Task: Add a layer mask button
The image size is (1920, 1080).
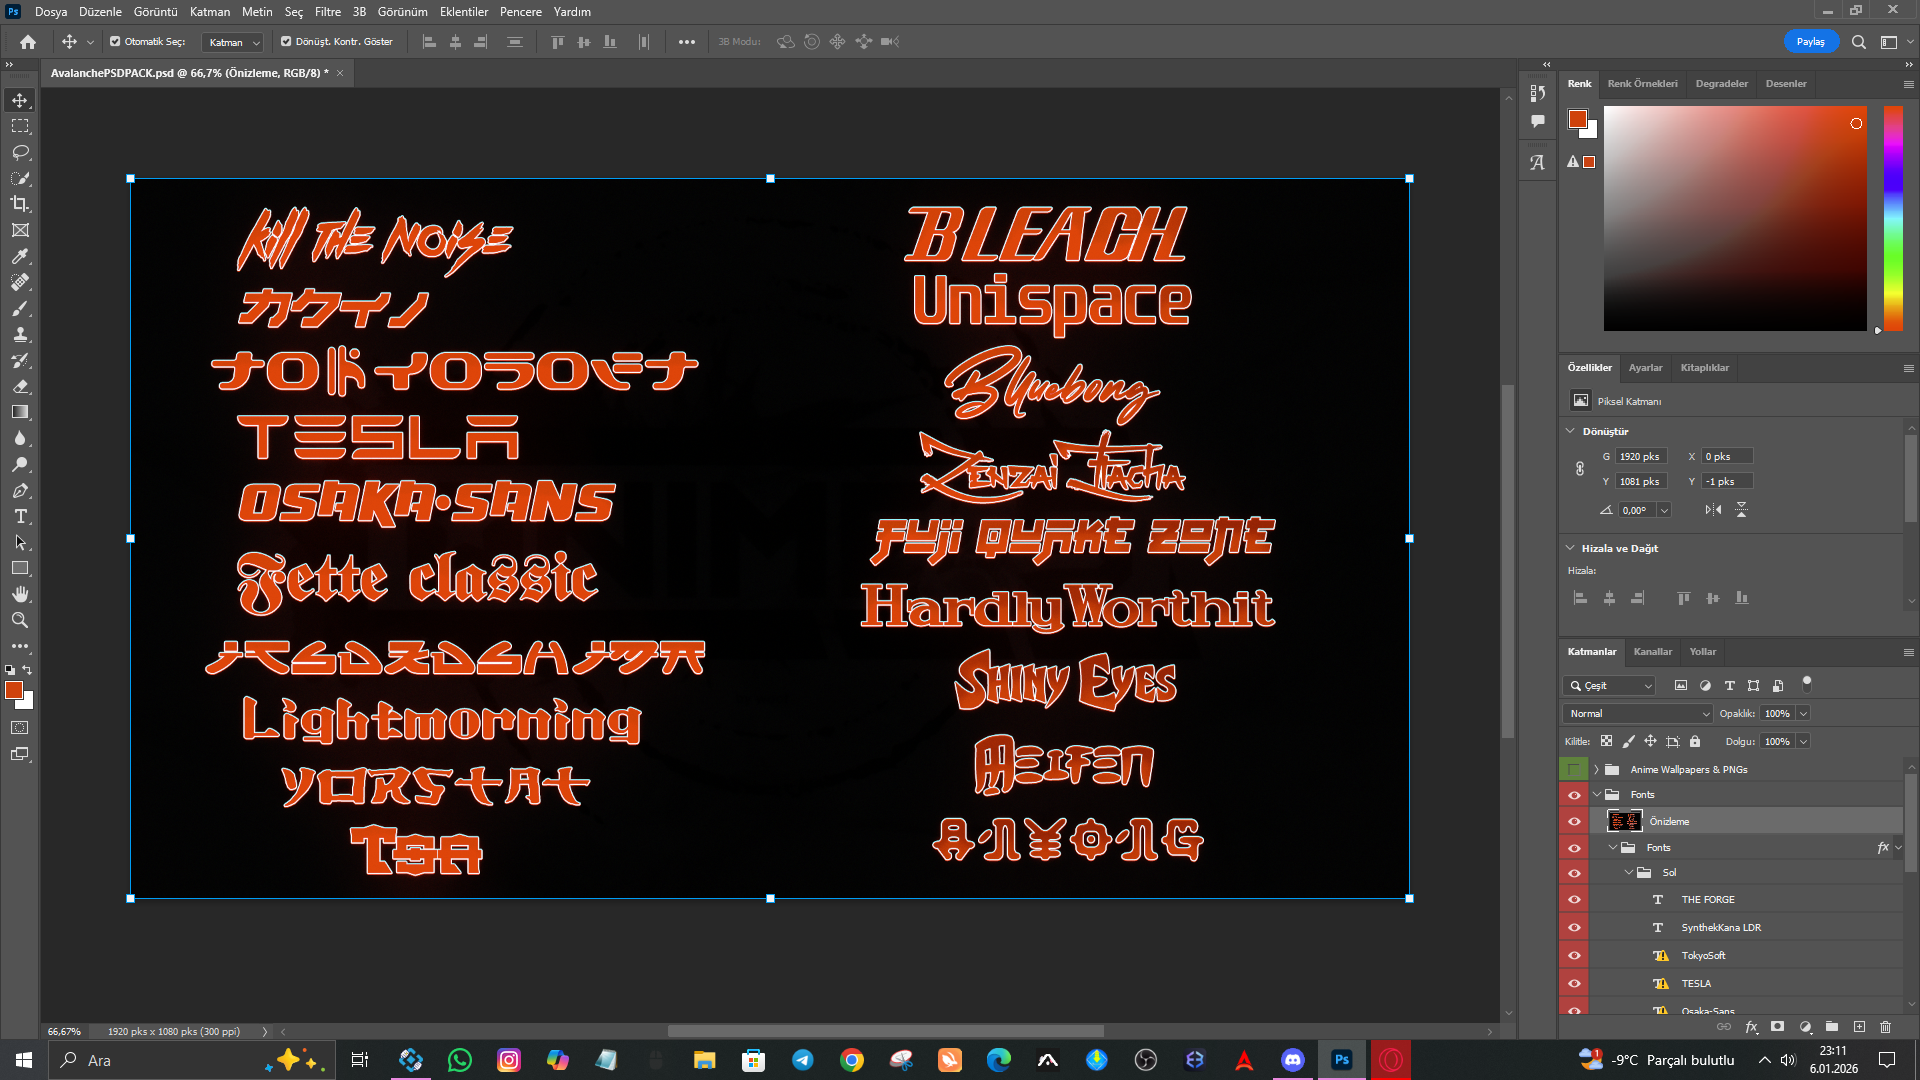Action: pyautogui.click(x=1777, y=1027)
